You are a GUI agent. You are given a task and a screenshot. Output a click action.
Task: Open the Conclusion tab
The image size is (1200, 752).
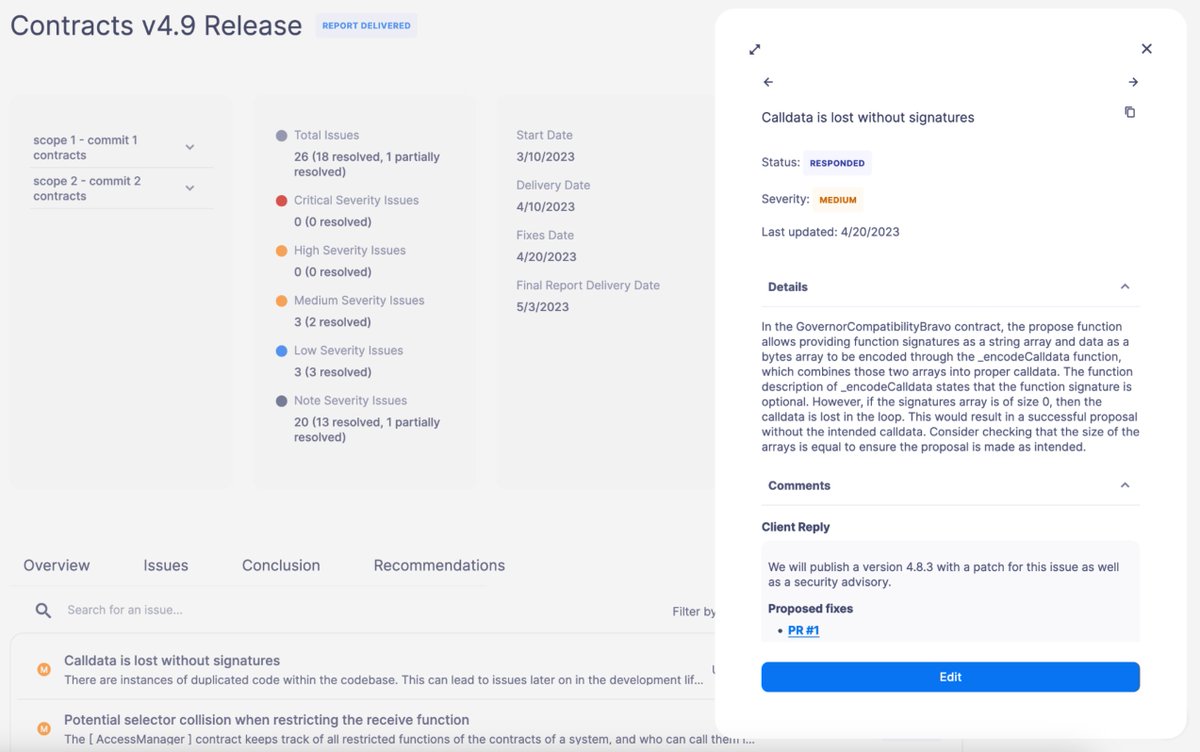click(281, 565)
